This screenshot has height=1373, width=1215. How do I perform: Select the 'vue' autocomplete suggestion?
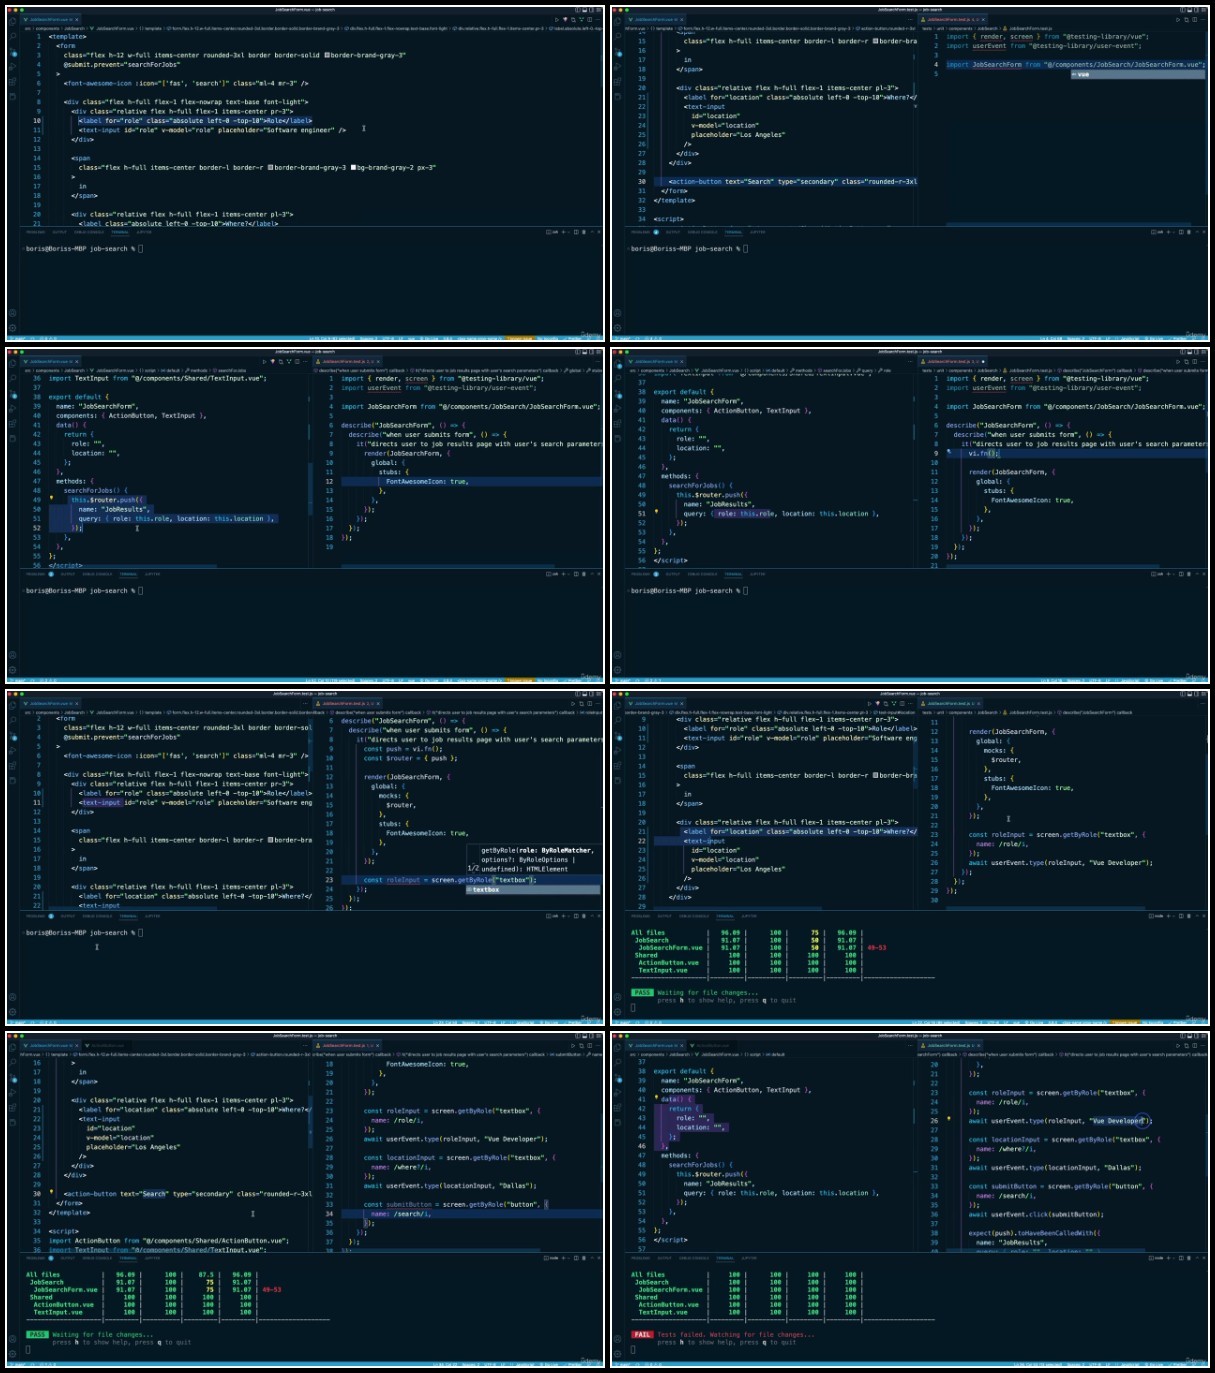[1137, 74]
